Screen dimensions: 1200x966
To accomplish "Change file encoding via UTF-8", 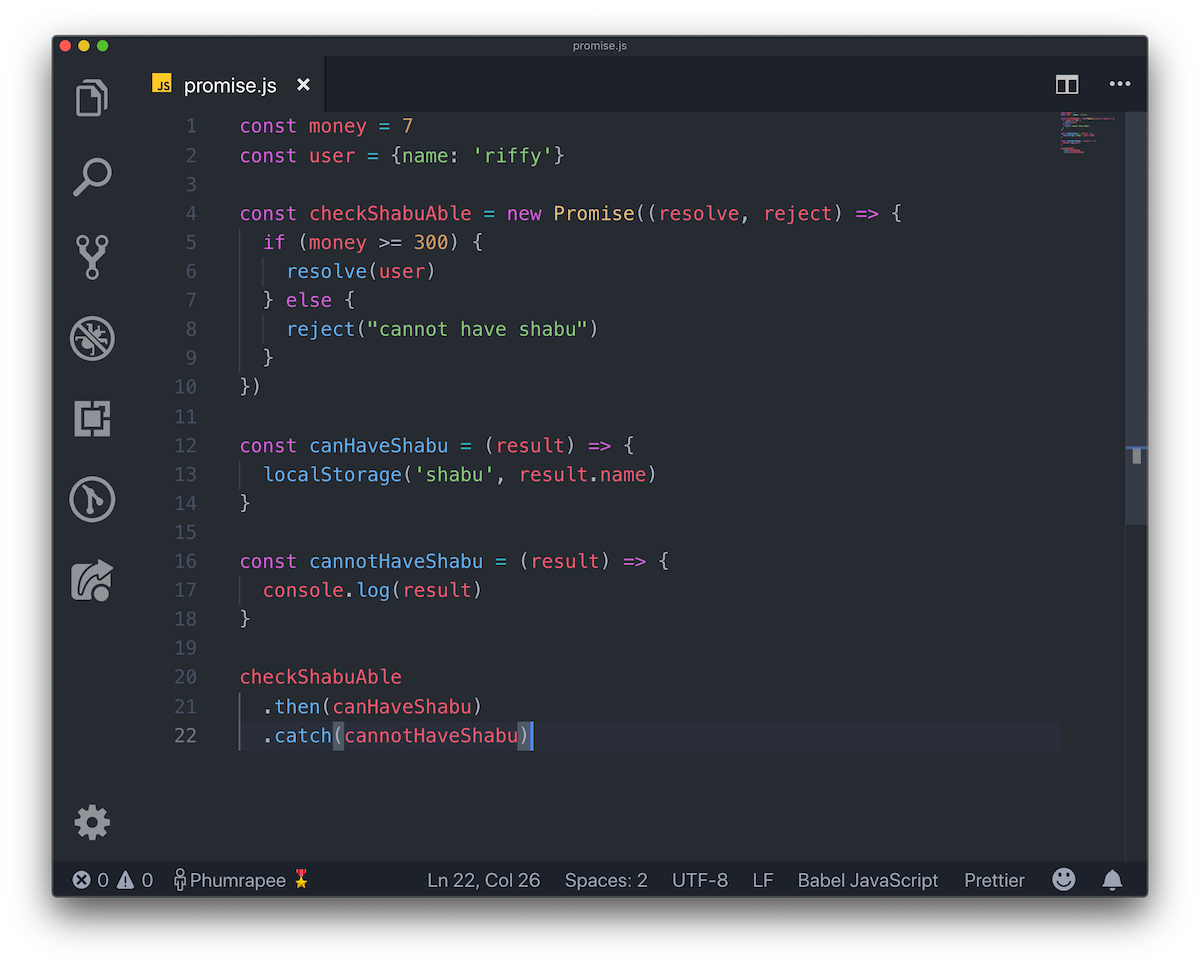I will [x=700, y=880].
